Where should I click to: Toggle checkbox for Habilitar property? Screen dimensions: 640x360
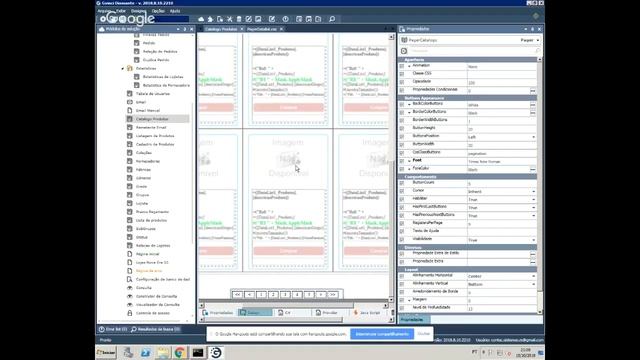402,199
